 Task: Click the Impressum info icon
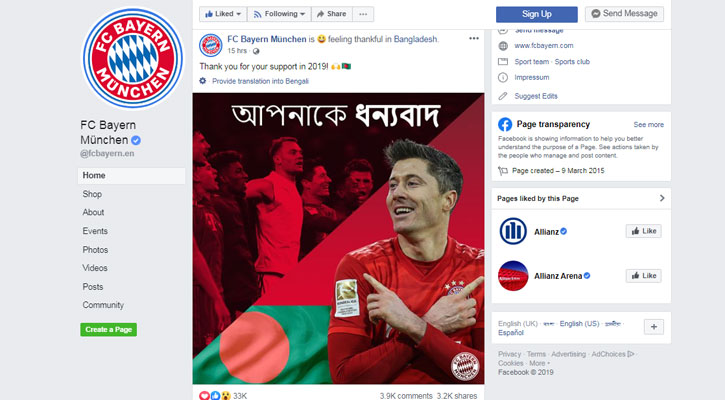(x=503, y=78)
